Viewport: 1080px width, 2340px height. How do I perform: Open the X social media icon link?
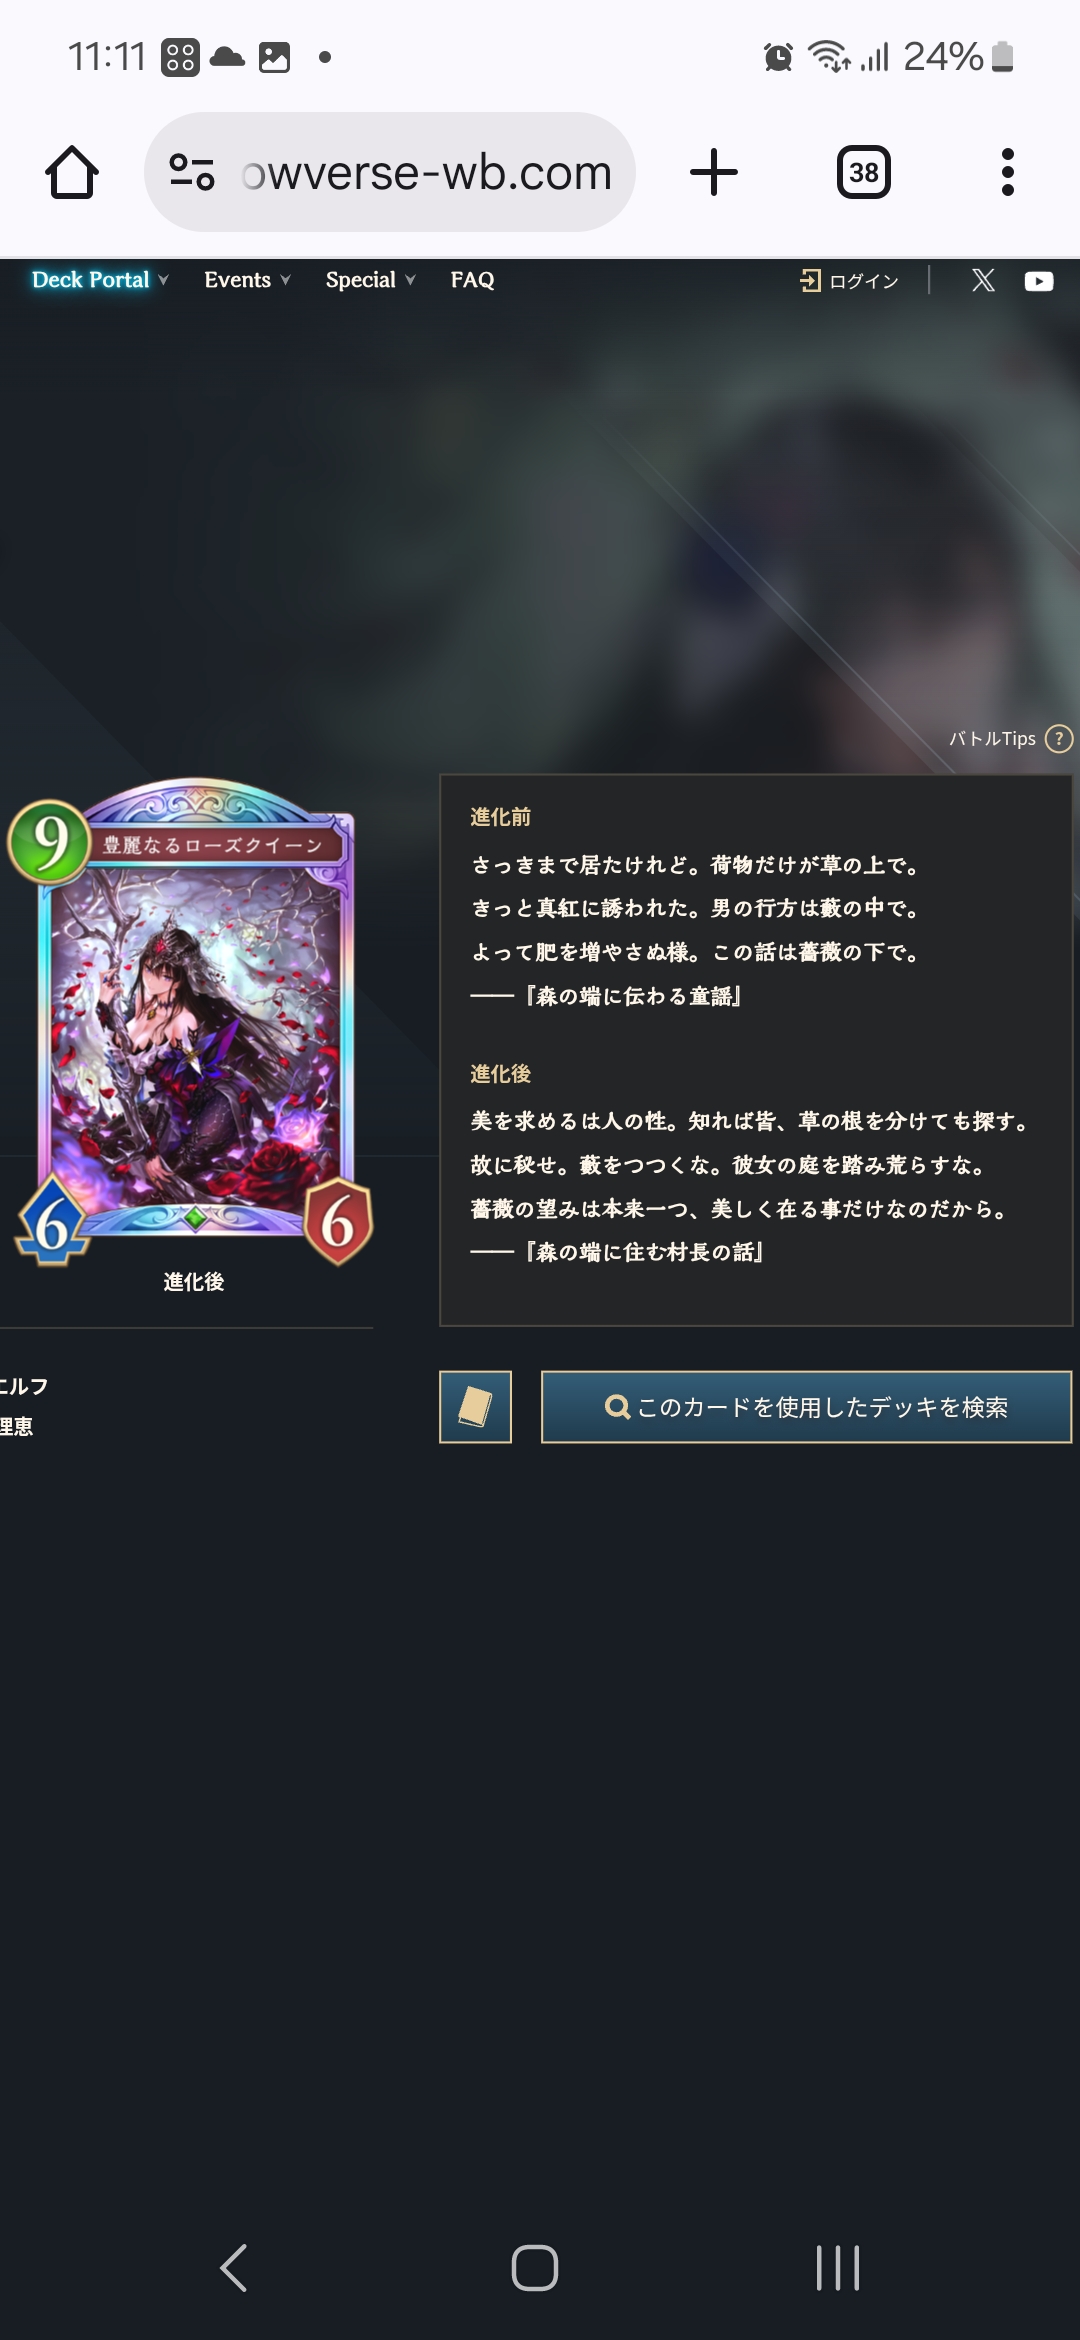[983, 280]
